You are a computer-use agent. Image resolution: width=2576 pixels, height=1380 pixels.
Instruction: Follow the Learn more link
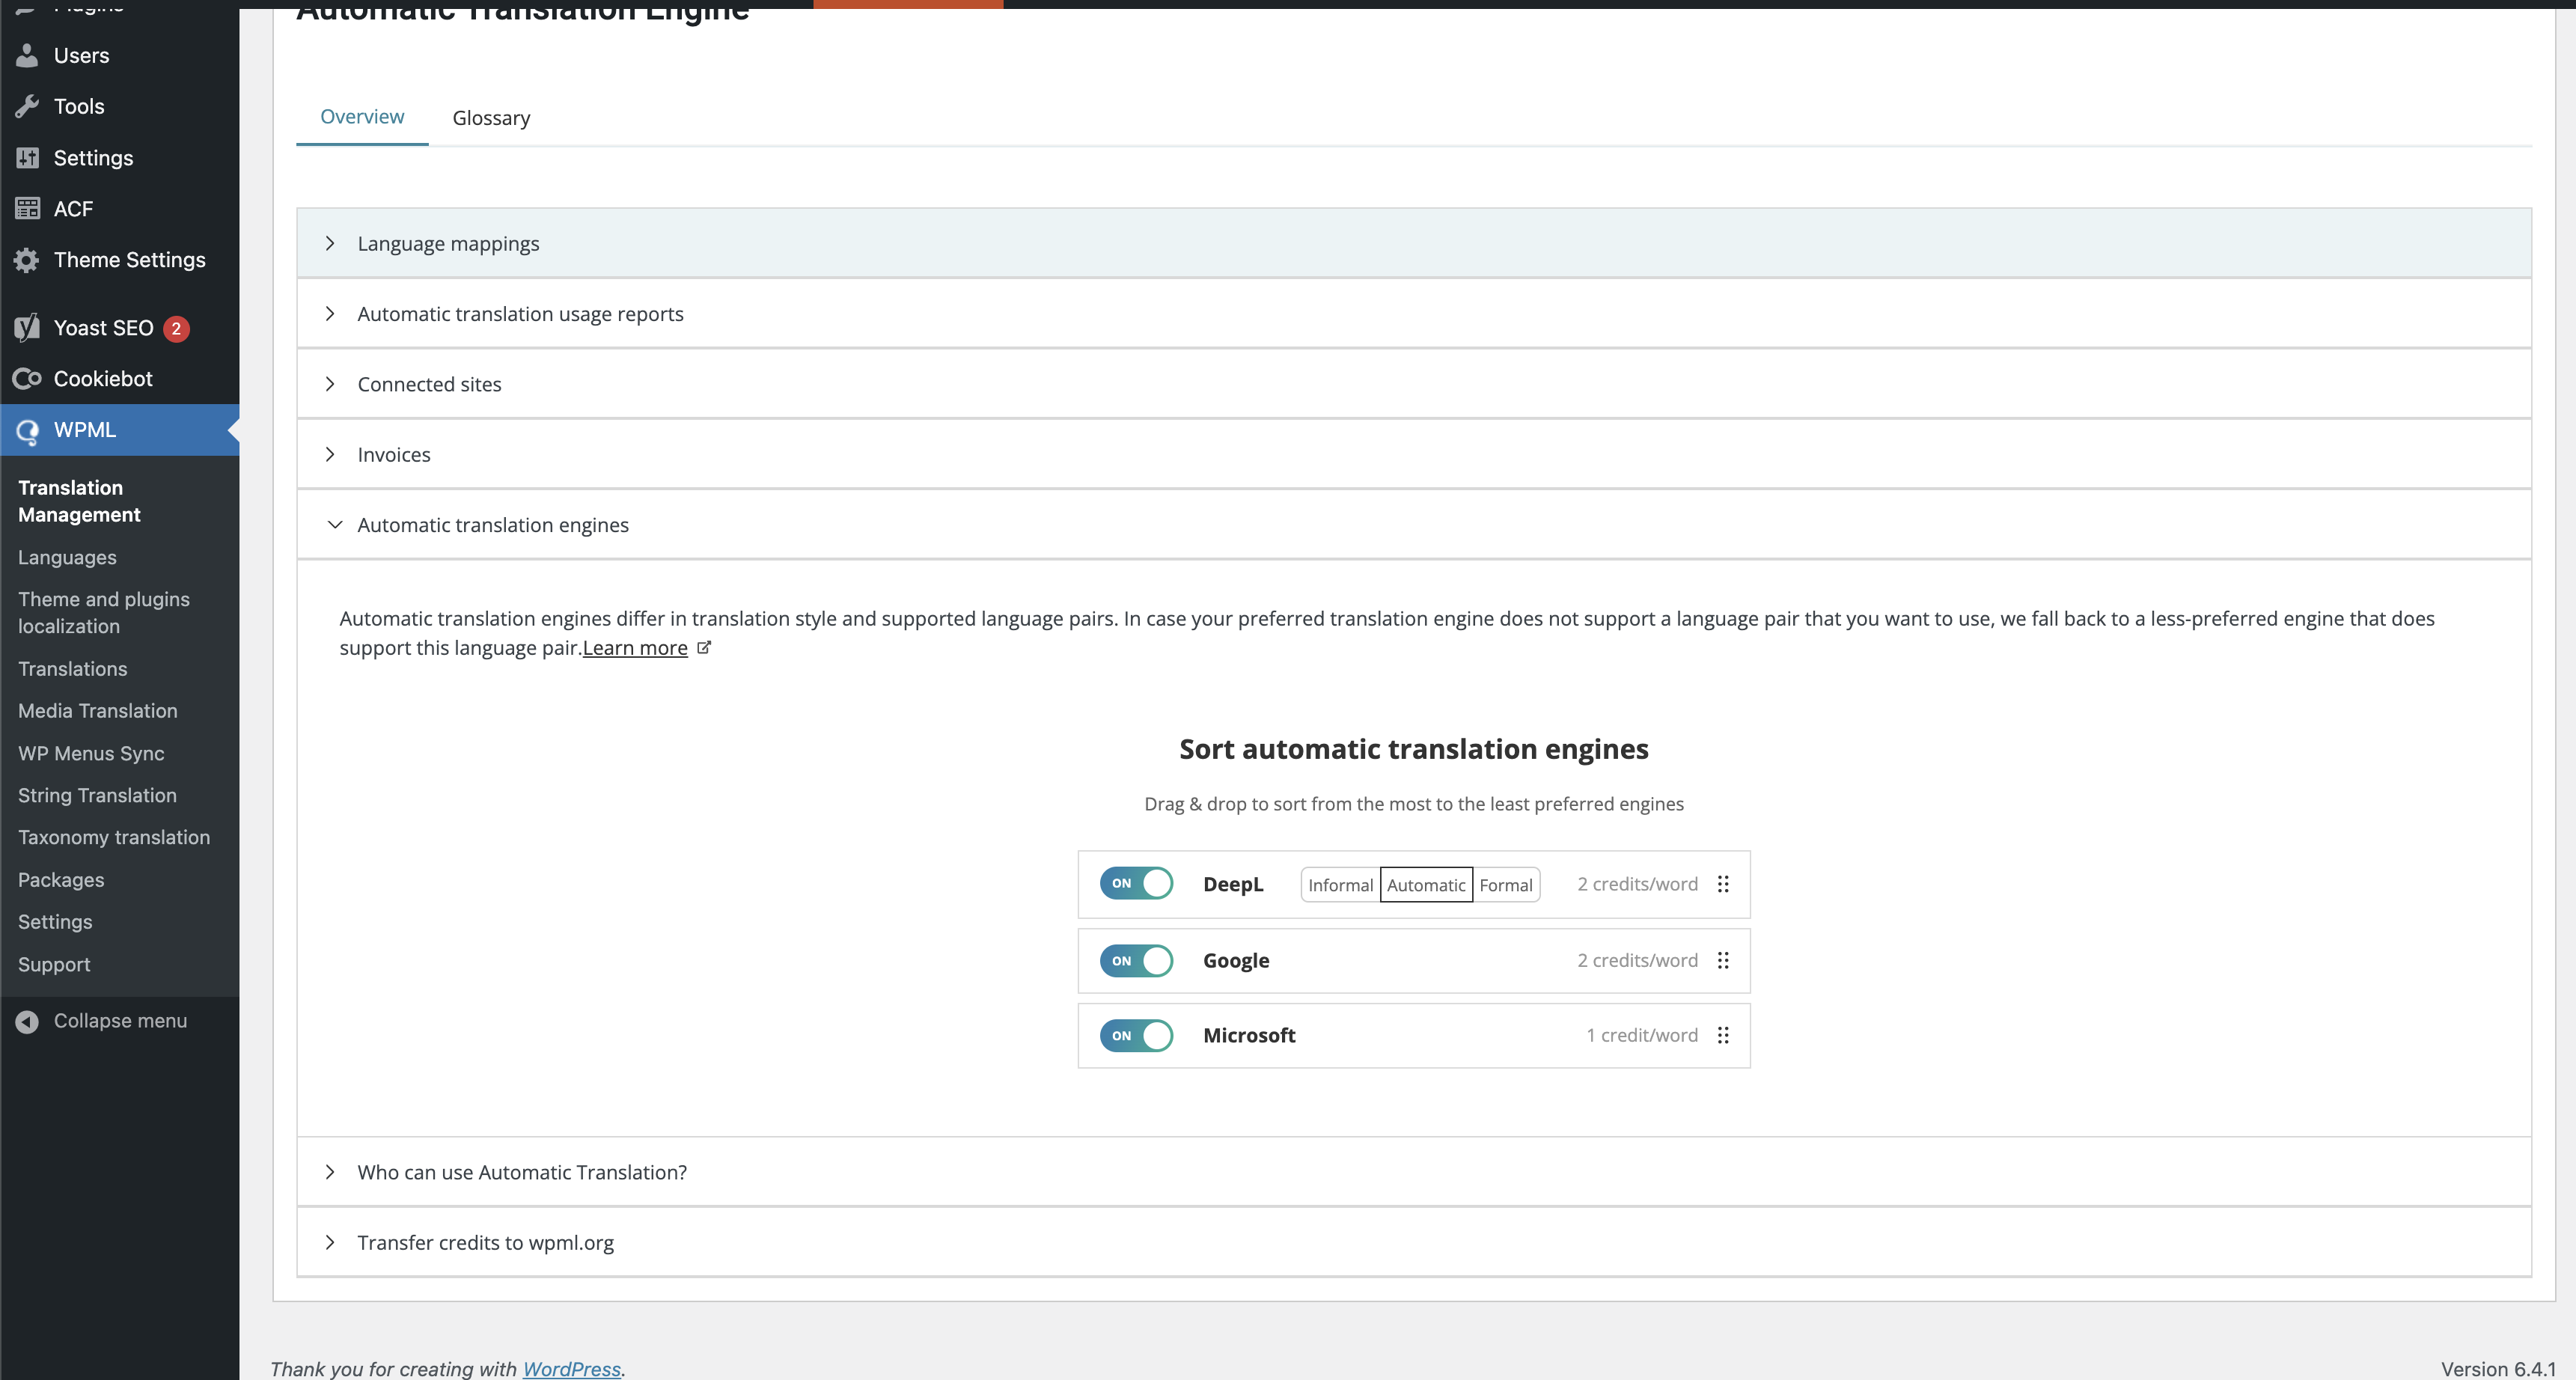point(635,647)
